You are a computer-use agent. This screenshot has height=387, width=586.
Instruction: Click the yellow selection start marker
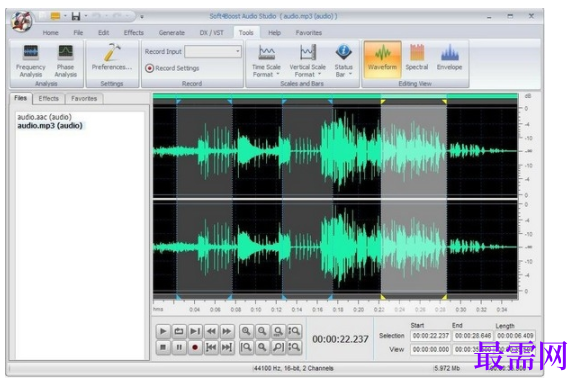click(x=383, y=102)
